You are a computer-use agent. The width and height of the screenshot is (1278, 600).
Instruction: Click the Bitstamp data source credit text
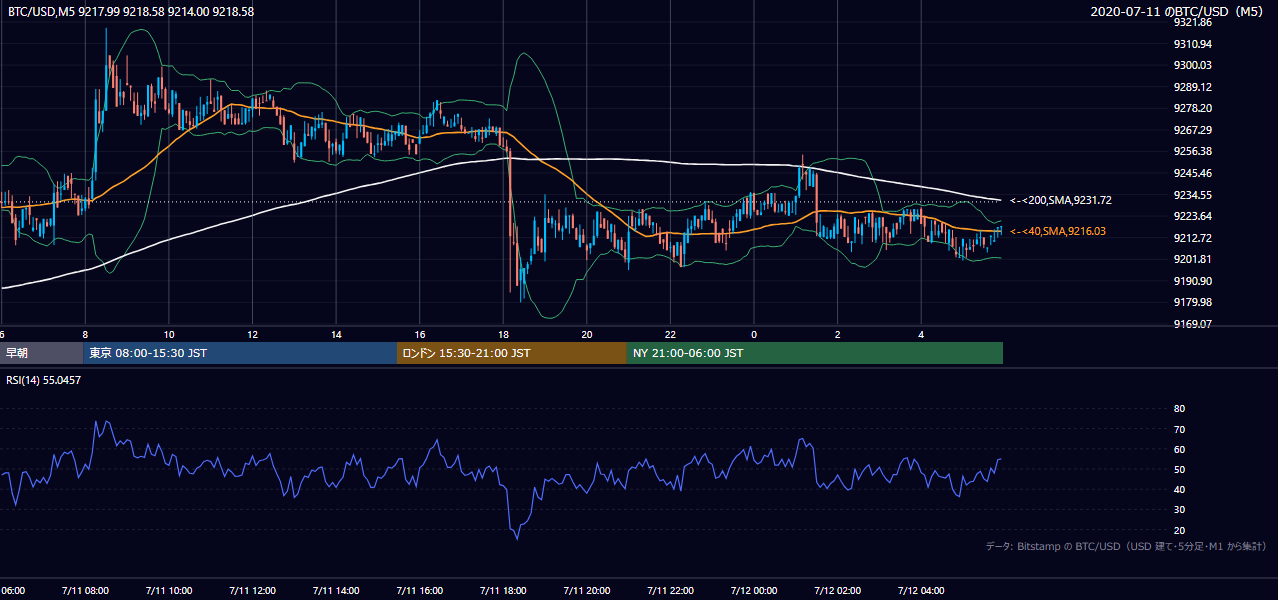[x=1126, y=546]
